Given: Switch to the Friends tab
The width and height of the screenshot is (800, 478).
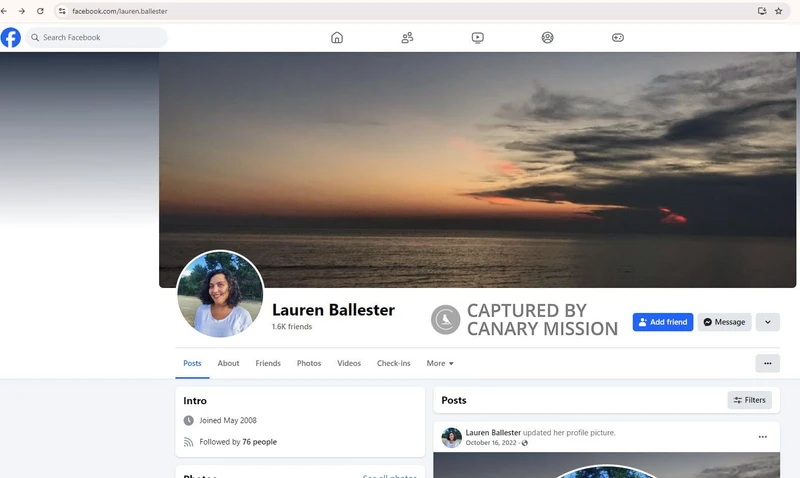Looking at the screenshot, I should click(x=268, y=363).
